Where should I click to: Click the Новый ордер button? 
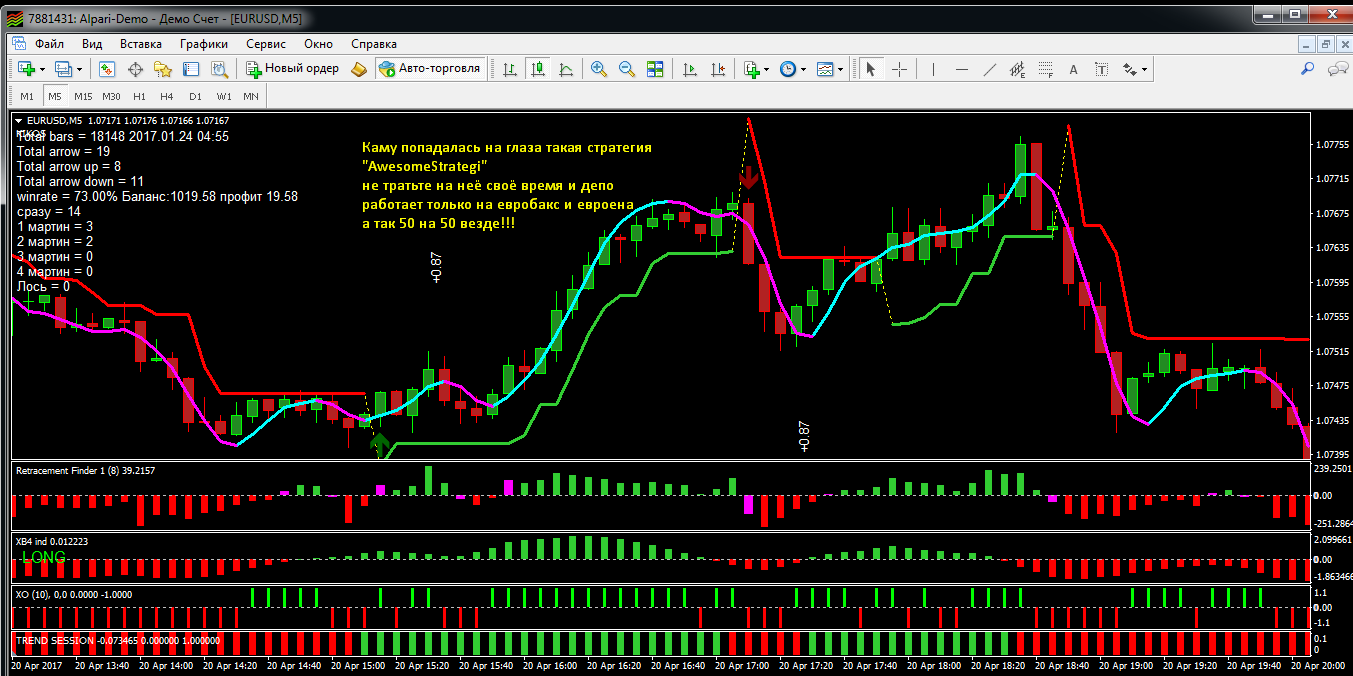[292, 69]
